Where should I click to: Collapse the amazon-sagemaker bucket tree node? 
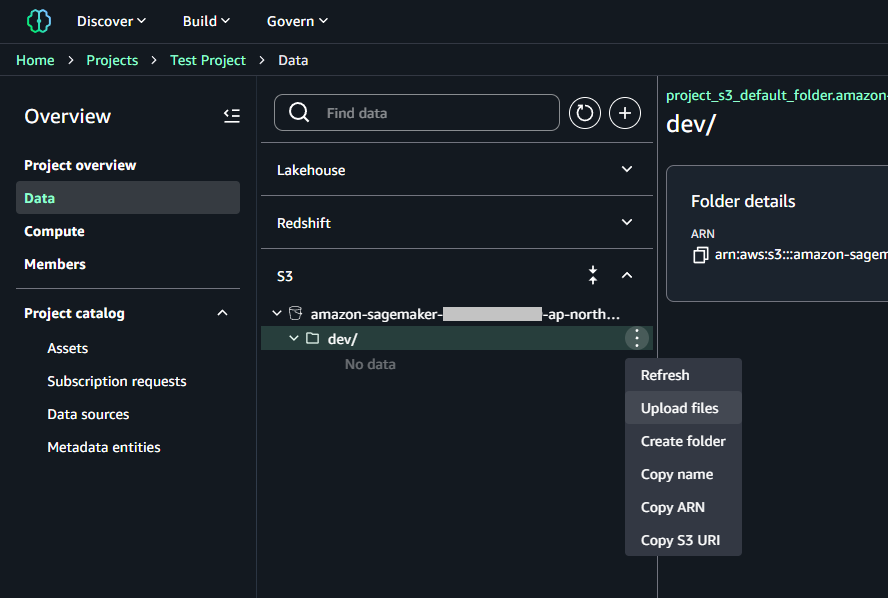click(277, 313)
